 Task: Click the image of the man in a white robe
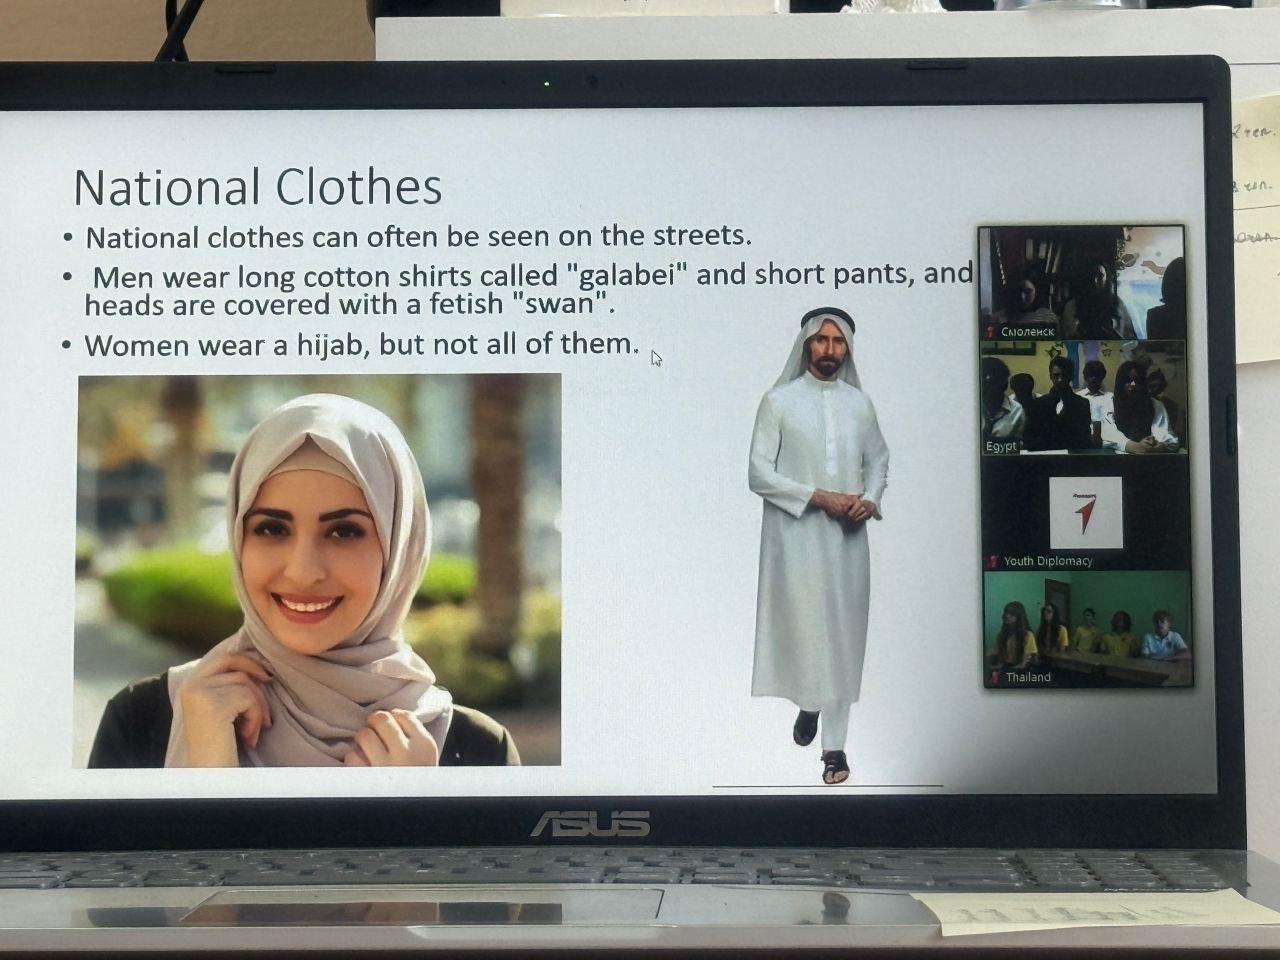(x=820, y=546)
